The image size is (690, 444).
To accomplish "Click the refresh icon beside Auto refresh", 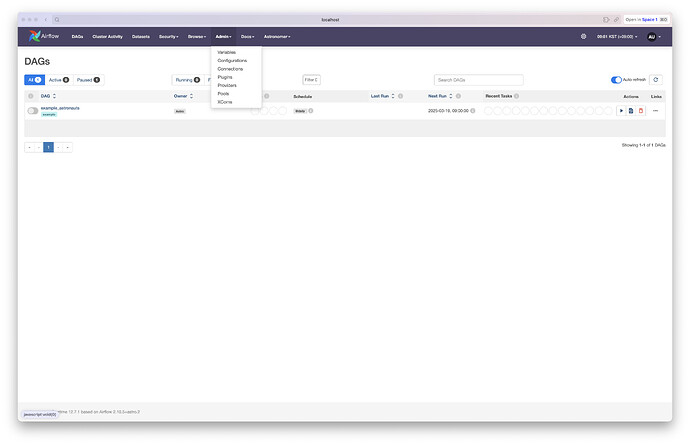I will click(x=656, y=80).
